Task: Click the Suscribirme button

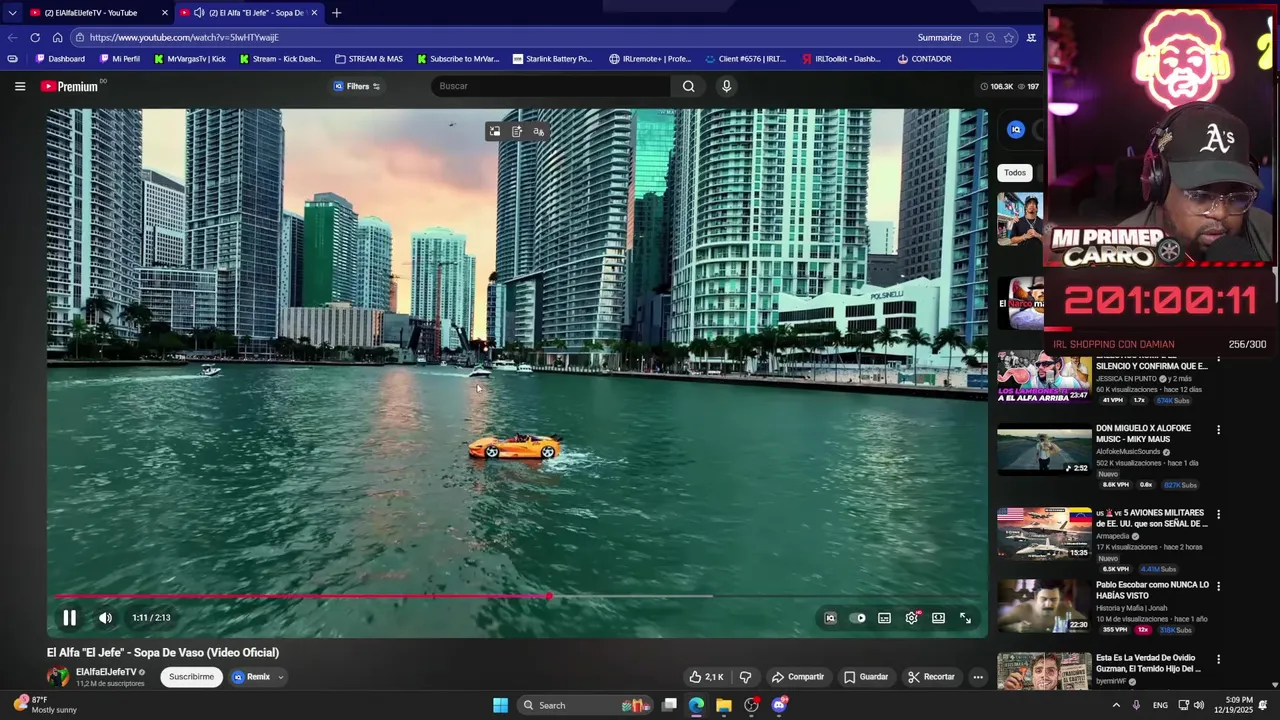Action: point(191,677)
